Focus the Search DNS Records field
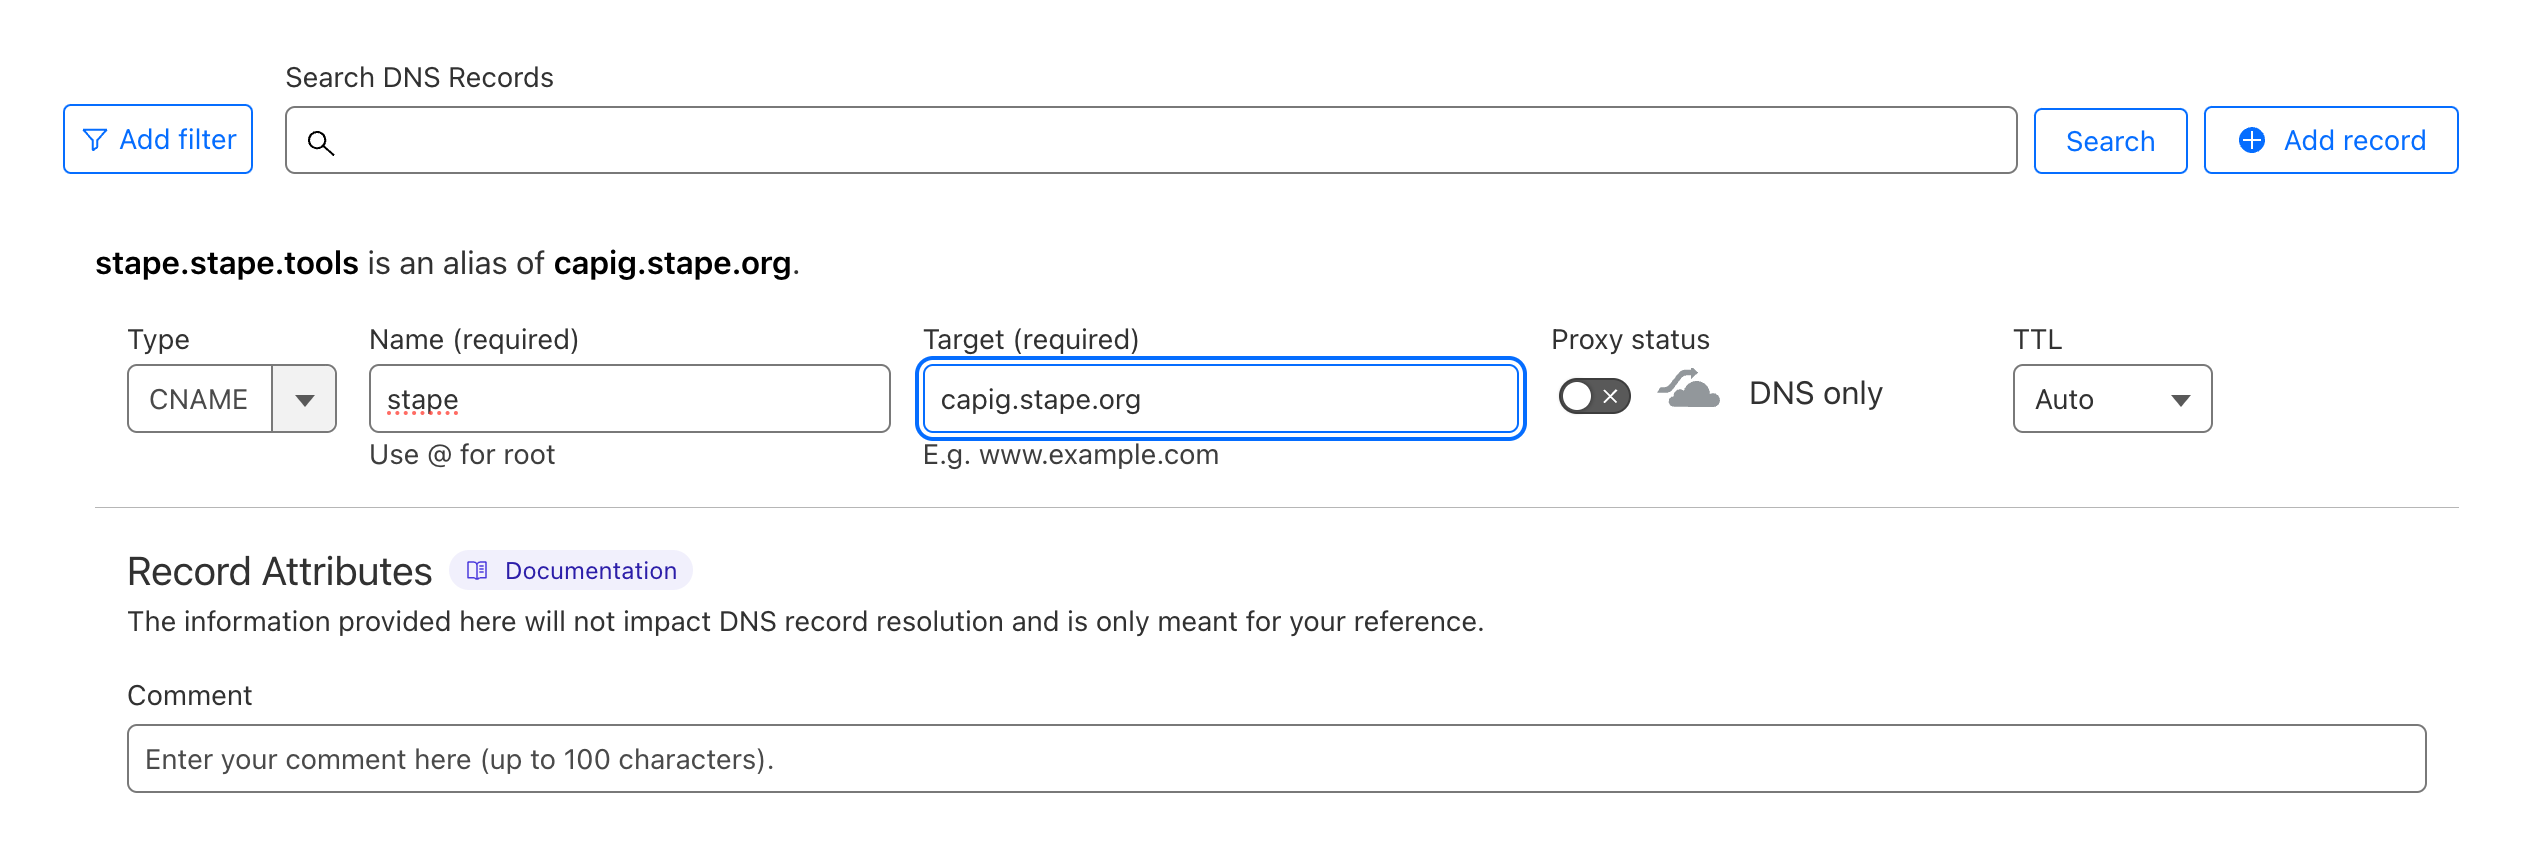 pos(1151,140)
